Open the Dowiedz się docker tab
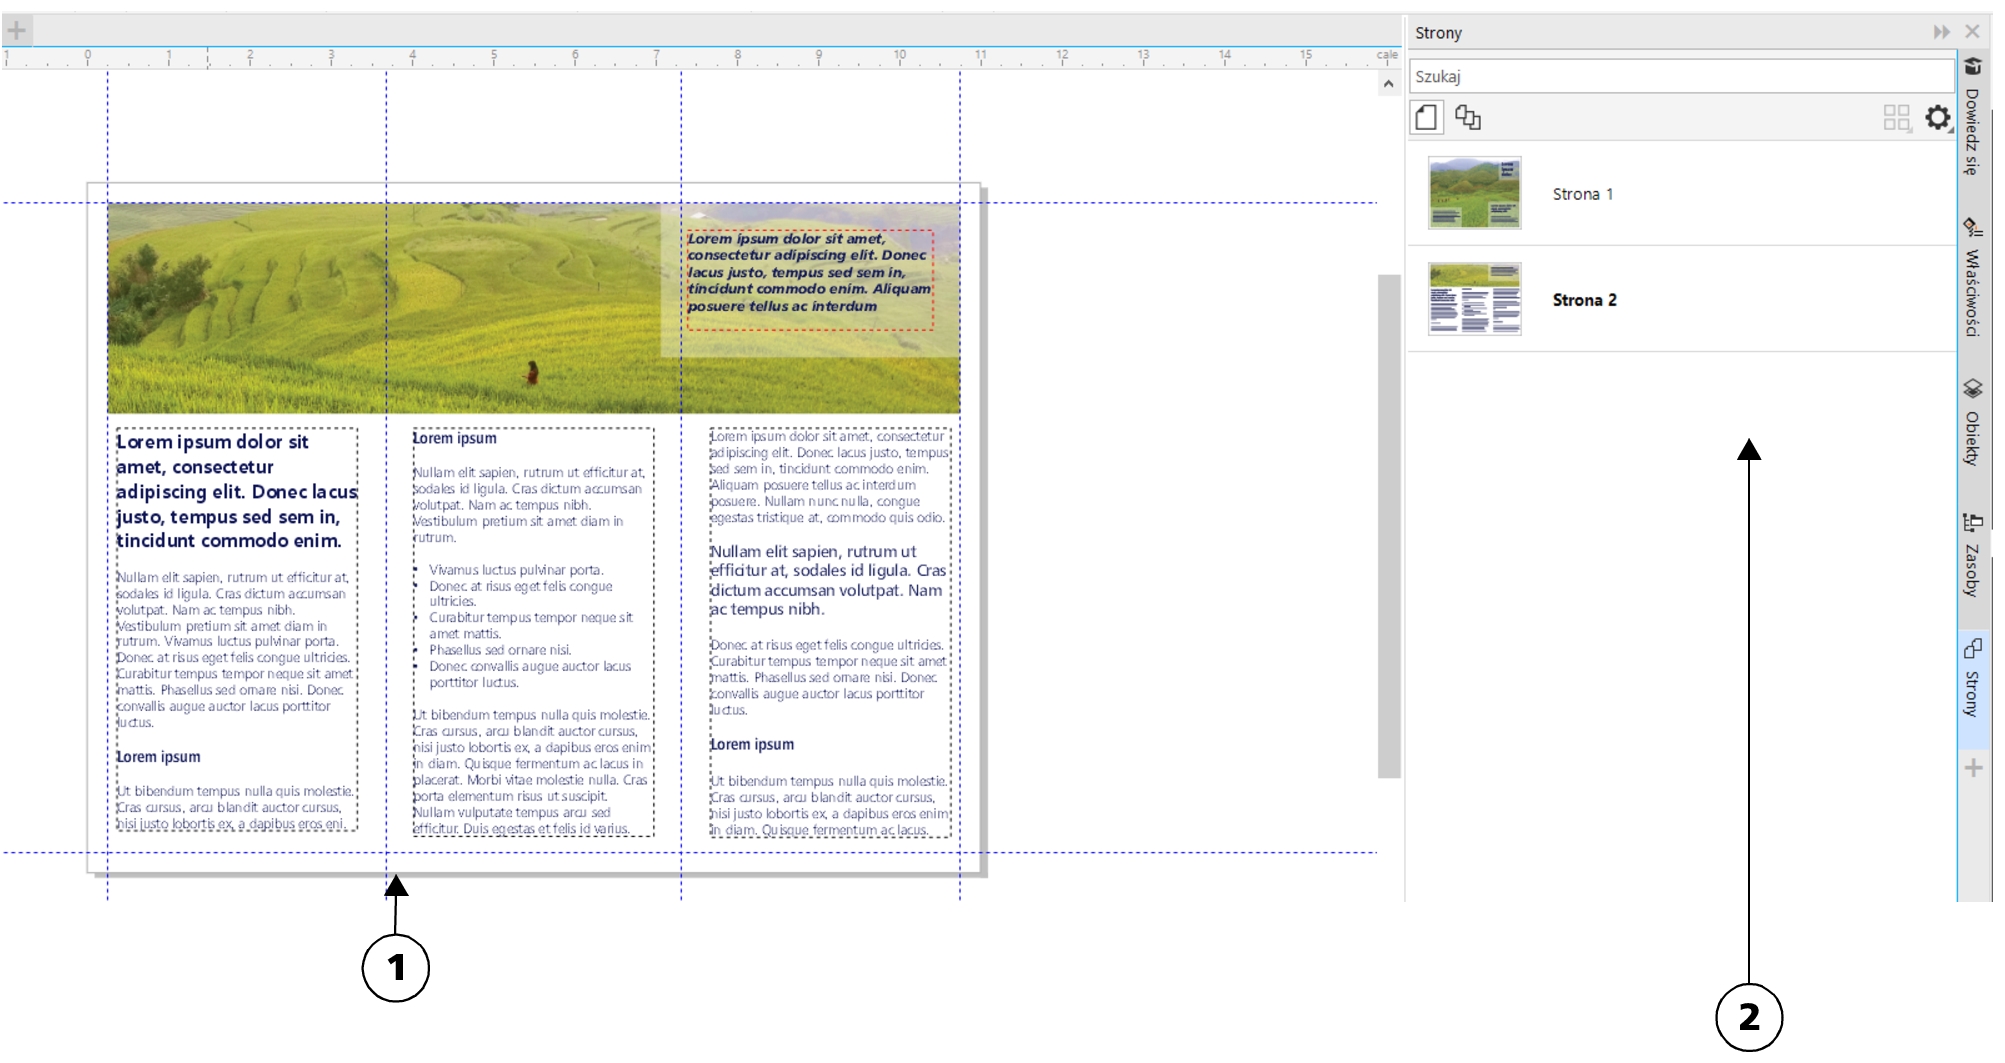The height and width of the screenshot is (1063, 2005). click(1972, 120)
